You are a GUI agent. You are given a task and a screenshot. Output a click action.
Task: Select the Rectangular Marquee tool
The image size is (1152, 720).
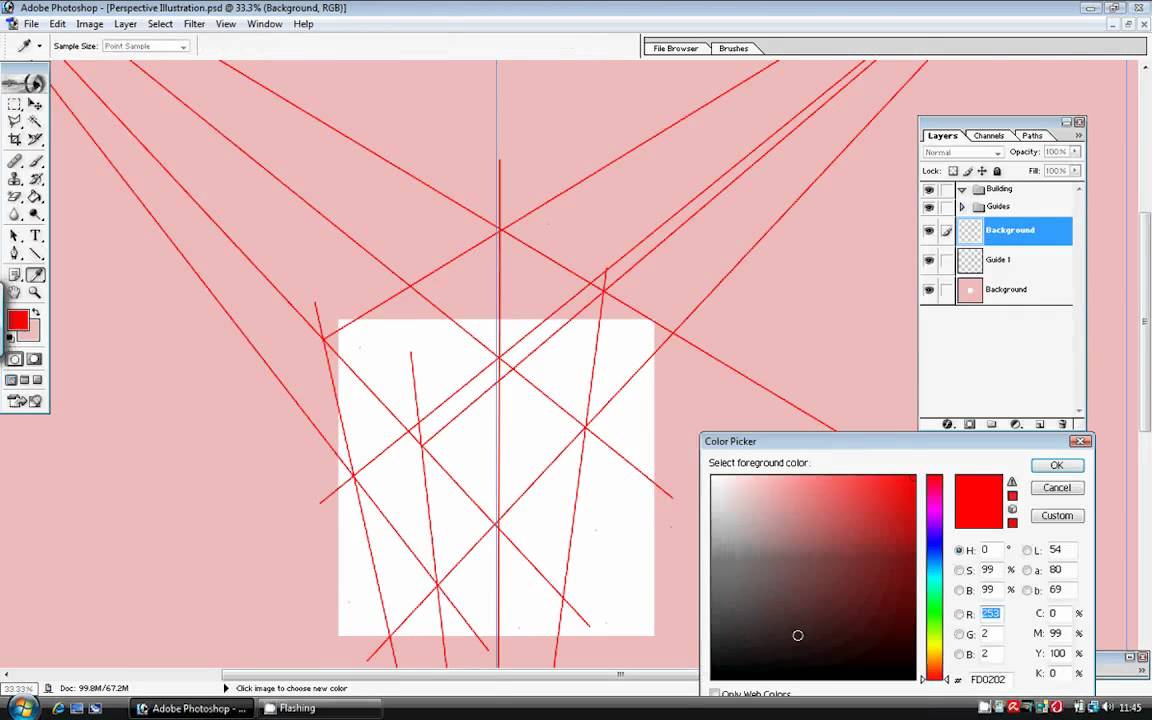[14, 104]
